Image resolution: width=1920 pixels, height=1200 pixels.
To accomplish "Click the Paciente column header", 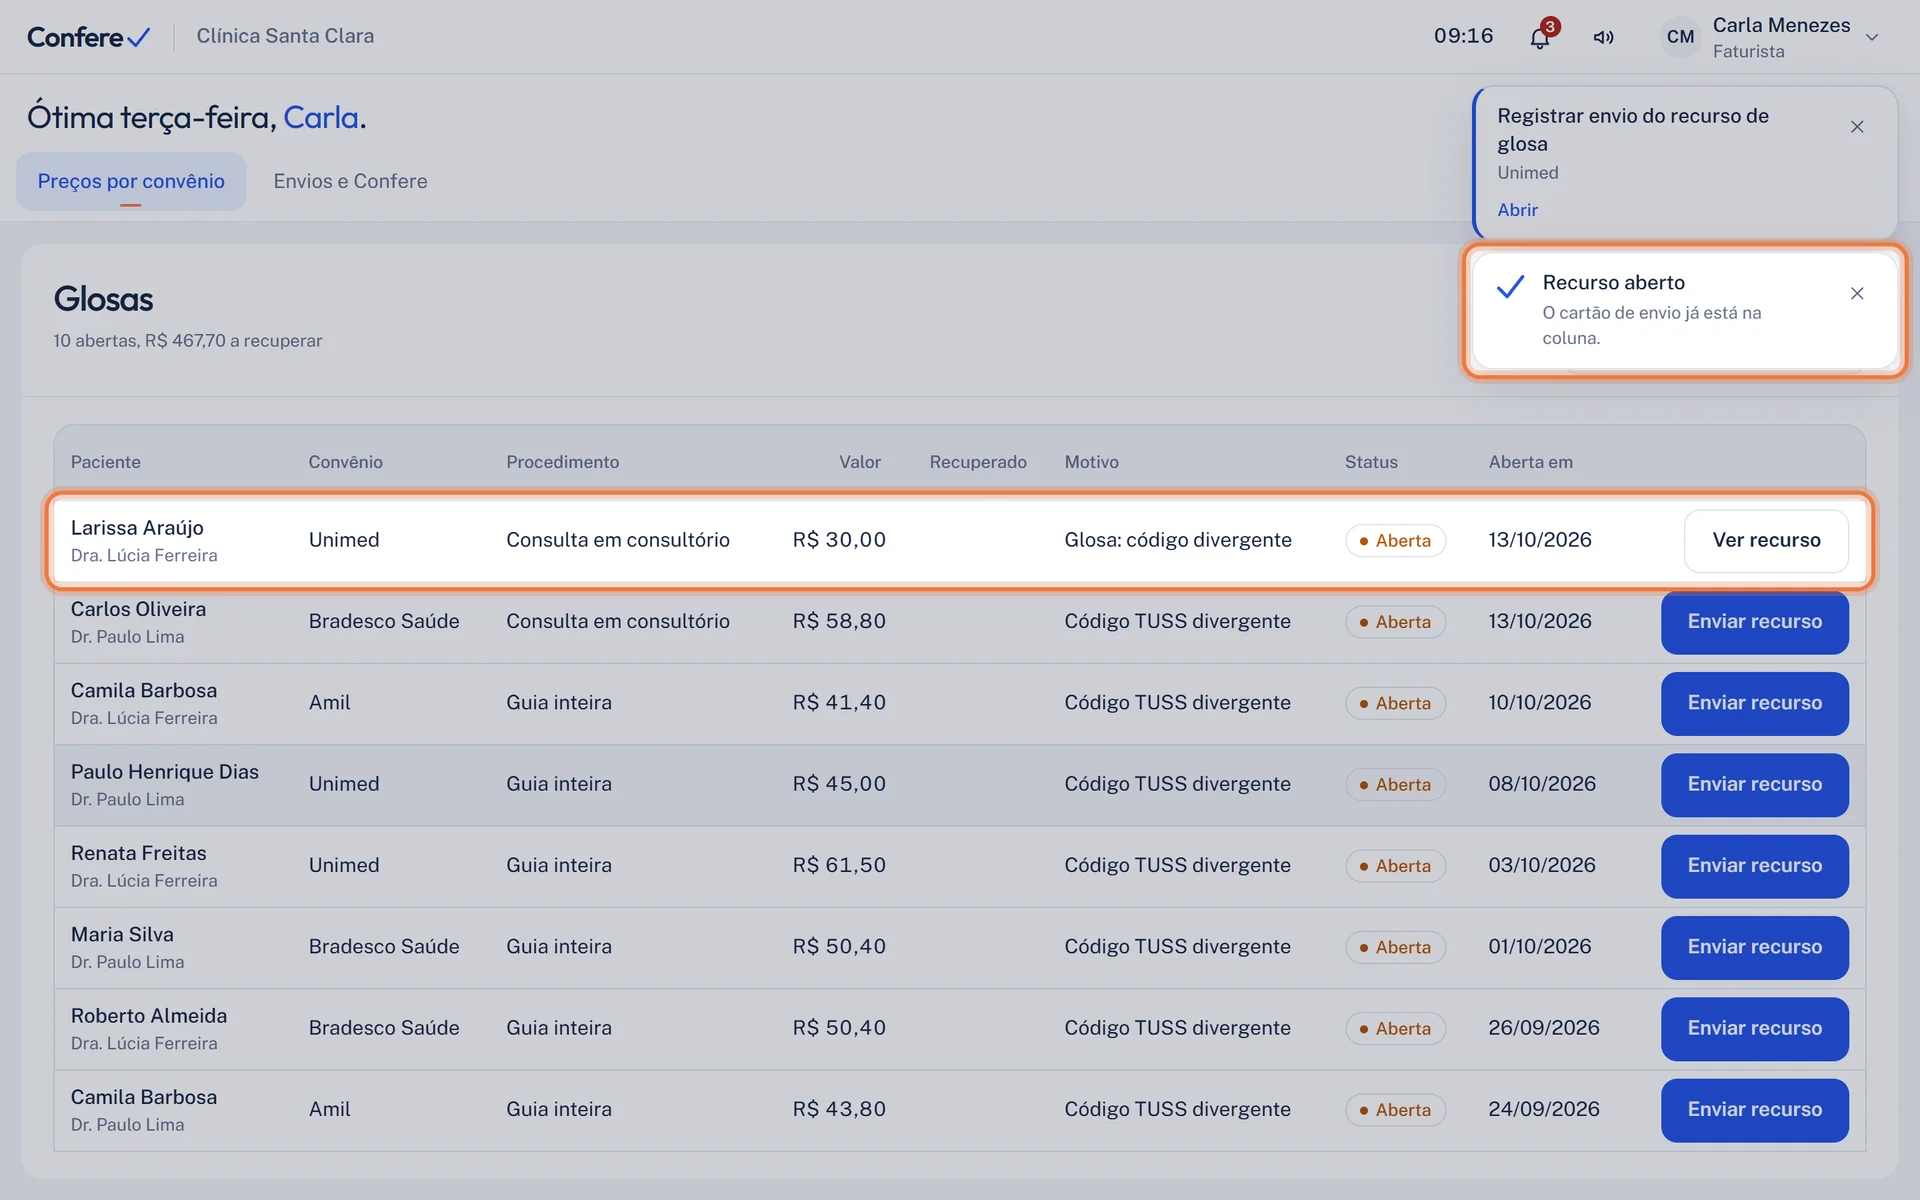I will click(105, 462).
